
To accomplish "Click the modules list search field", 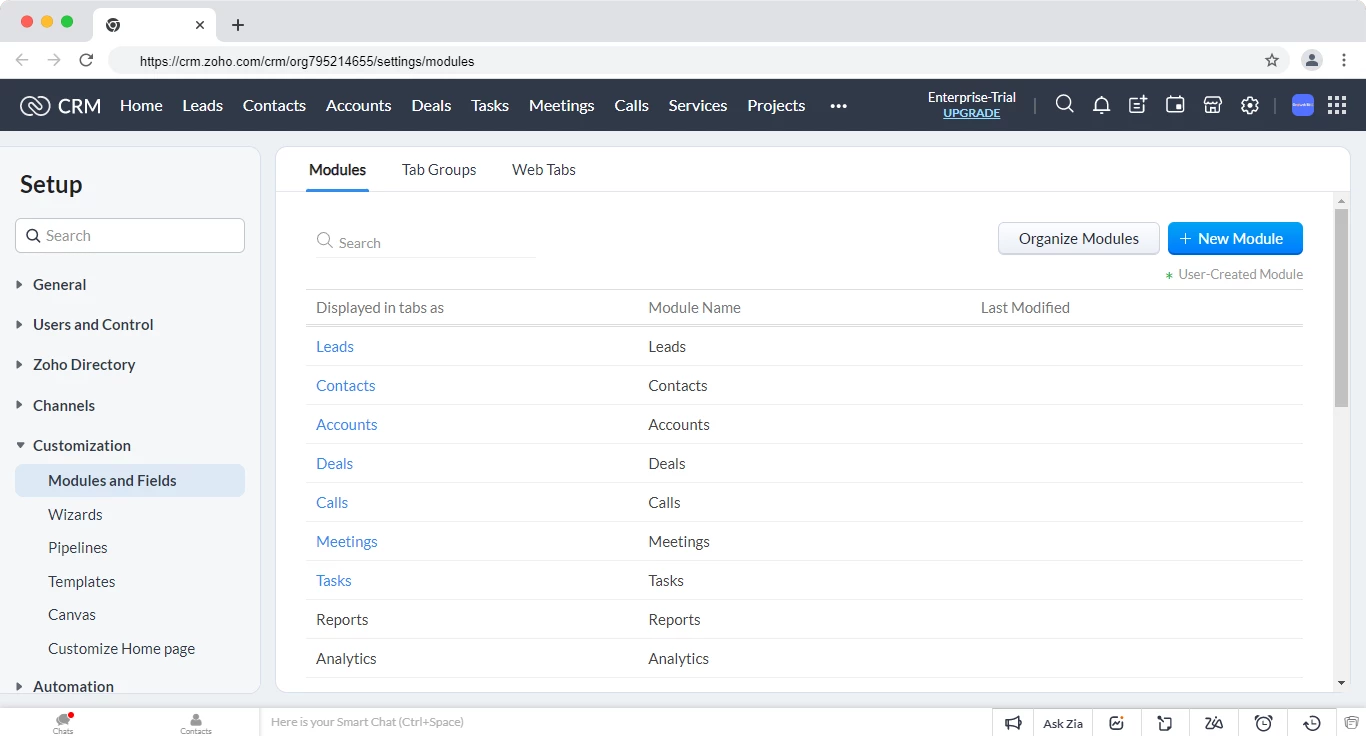I will click(x=426, y=242).
